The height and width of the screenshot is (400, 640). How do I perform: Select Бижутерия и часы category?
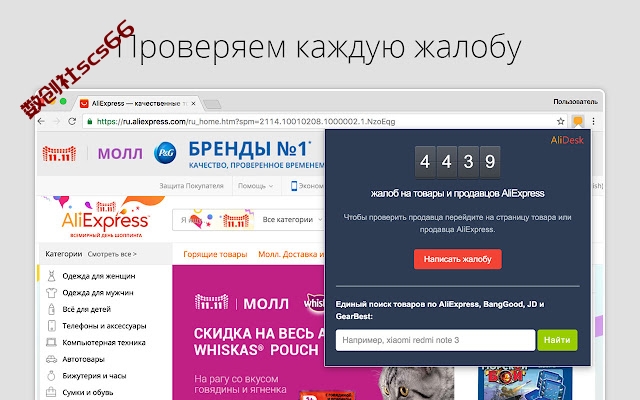coord(94,376)
